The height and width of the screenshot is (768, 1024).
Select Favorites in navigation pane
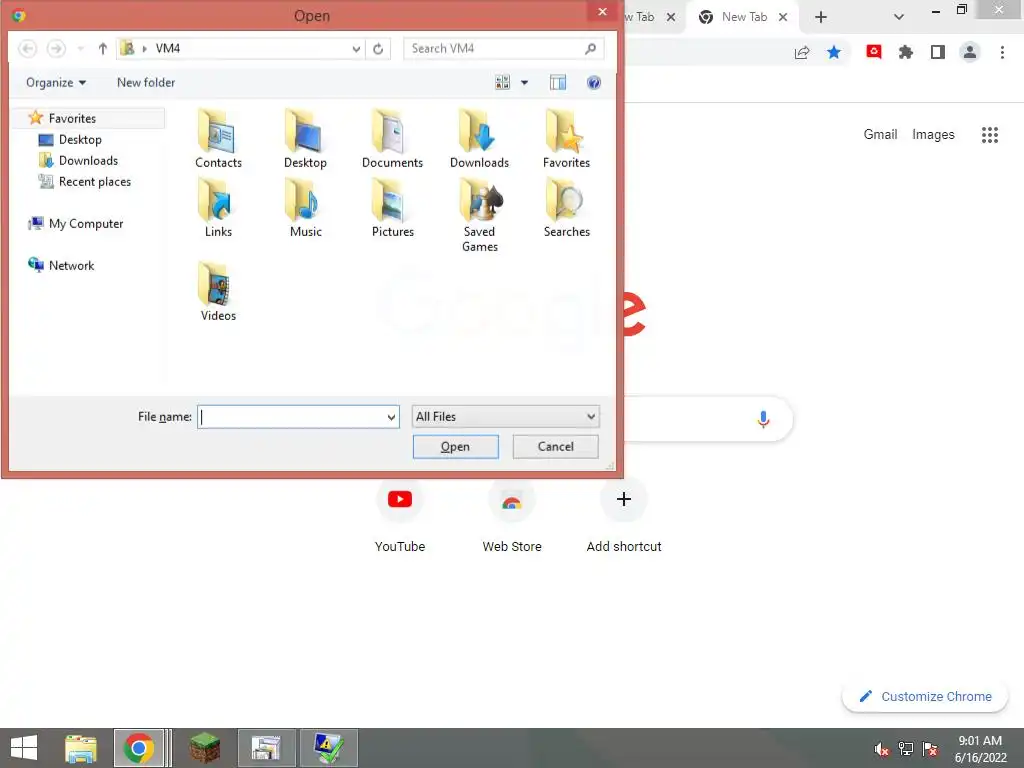(72, 118)
